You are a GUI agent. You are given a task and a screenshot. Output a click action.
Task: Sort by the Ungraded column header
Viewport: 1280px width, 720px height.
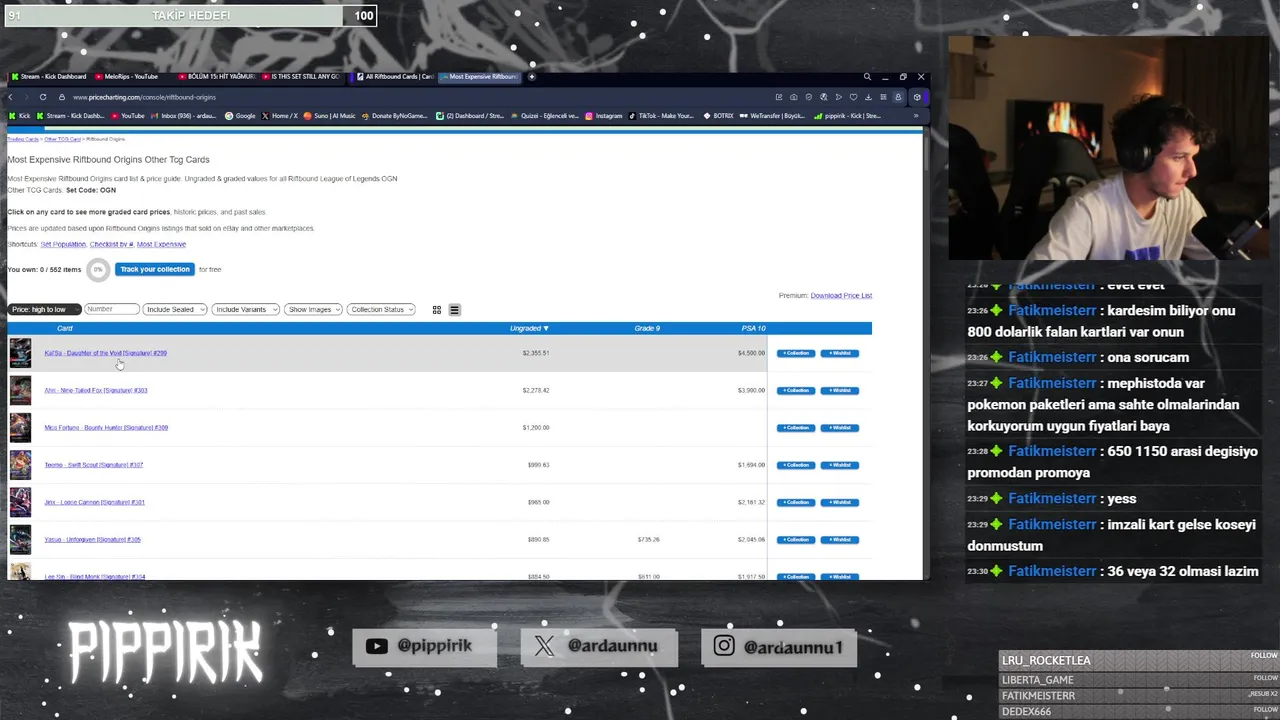tap(529, 328)
